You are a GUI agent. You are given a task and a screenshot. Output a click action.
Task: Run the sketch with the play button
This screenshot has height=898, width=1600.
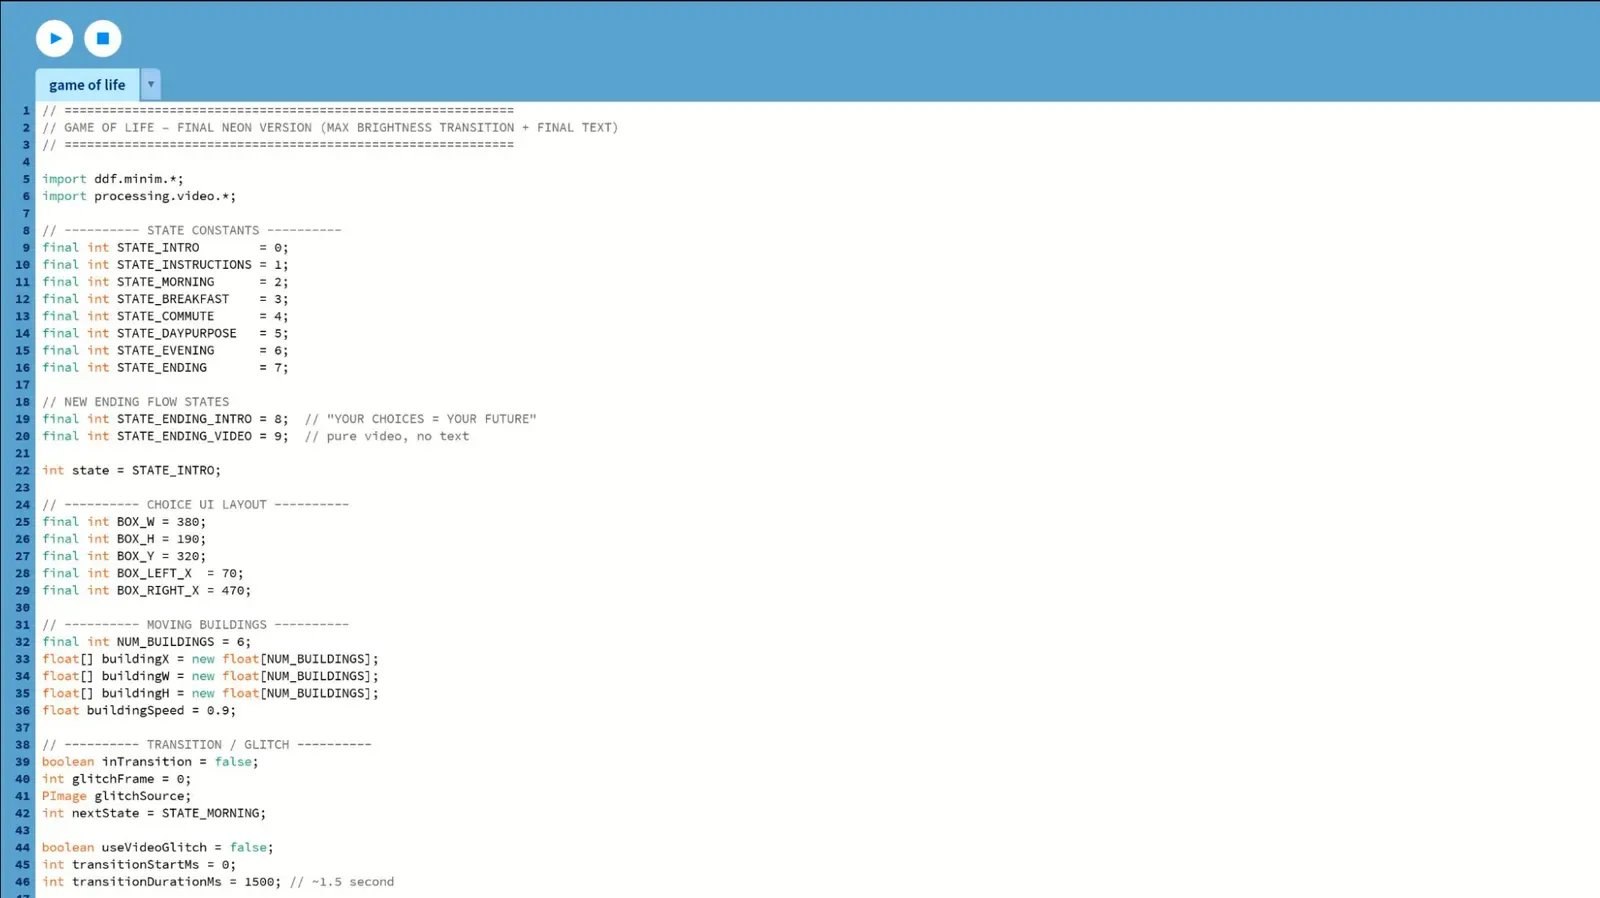pyautogui.click(x=55, y=38)
